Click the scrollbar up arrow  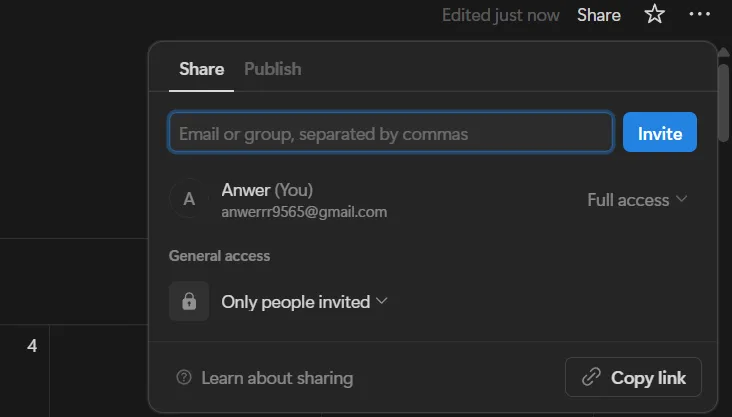click(723, 52)
